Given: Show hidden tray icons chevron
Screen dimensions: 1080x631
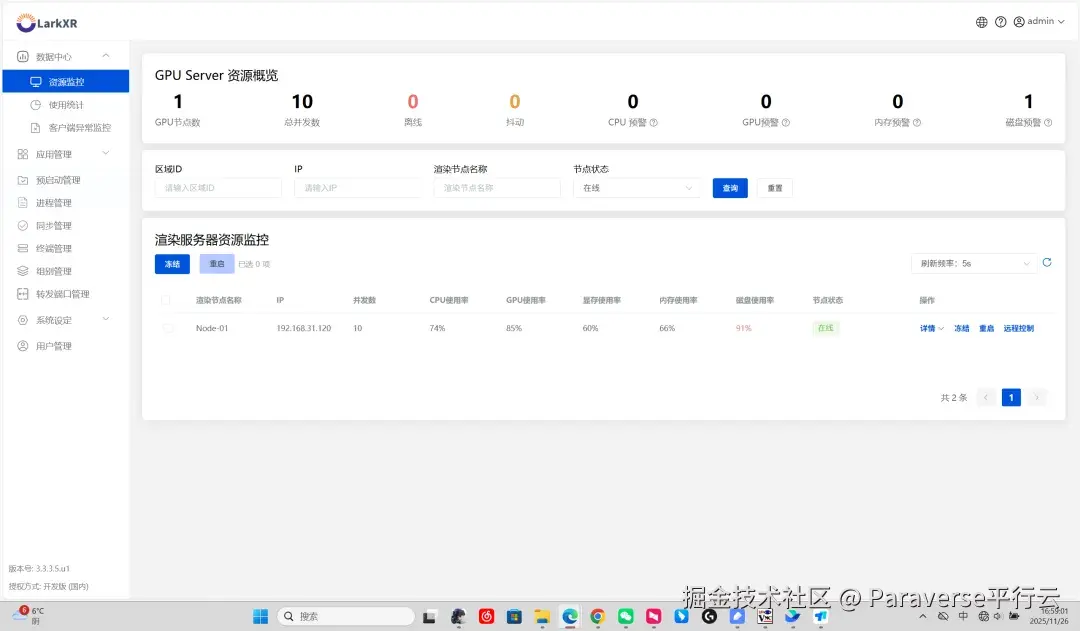Looking at the screenshot, I should point(923,617).
